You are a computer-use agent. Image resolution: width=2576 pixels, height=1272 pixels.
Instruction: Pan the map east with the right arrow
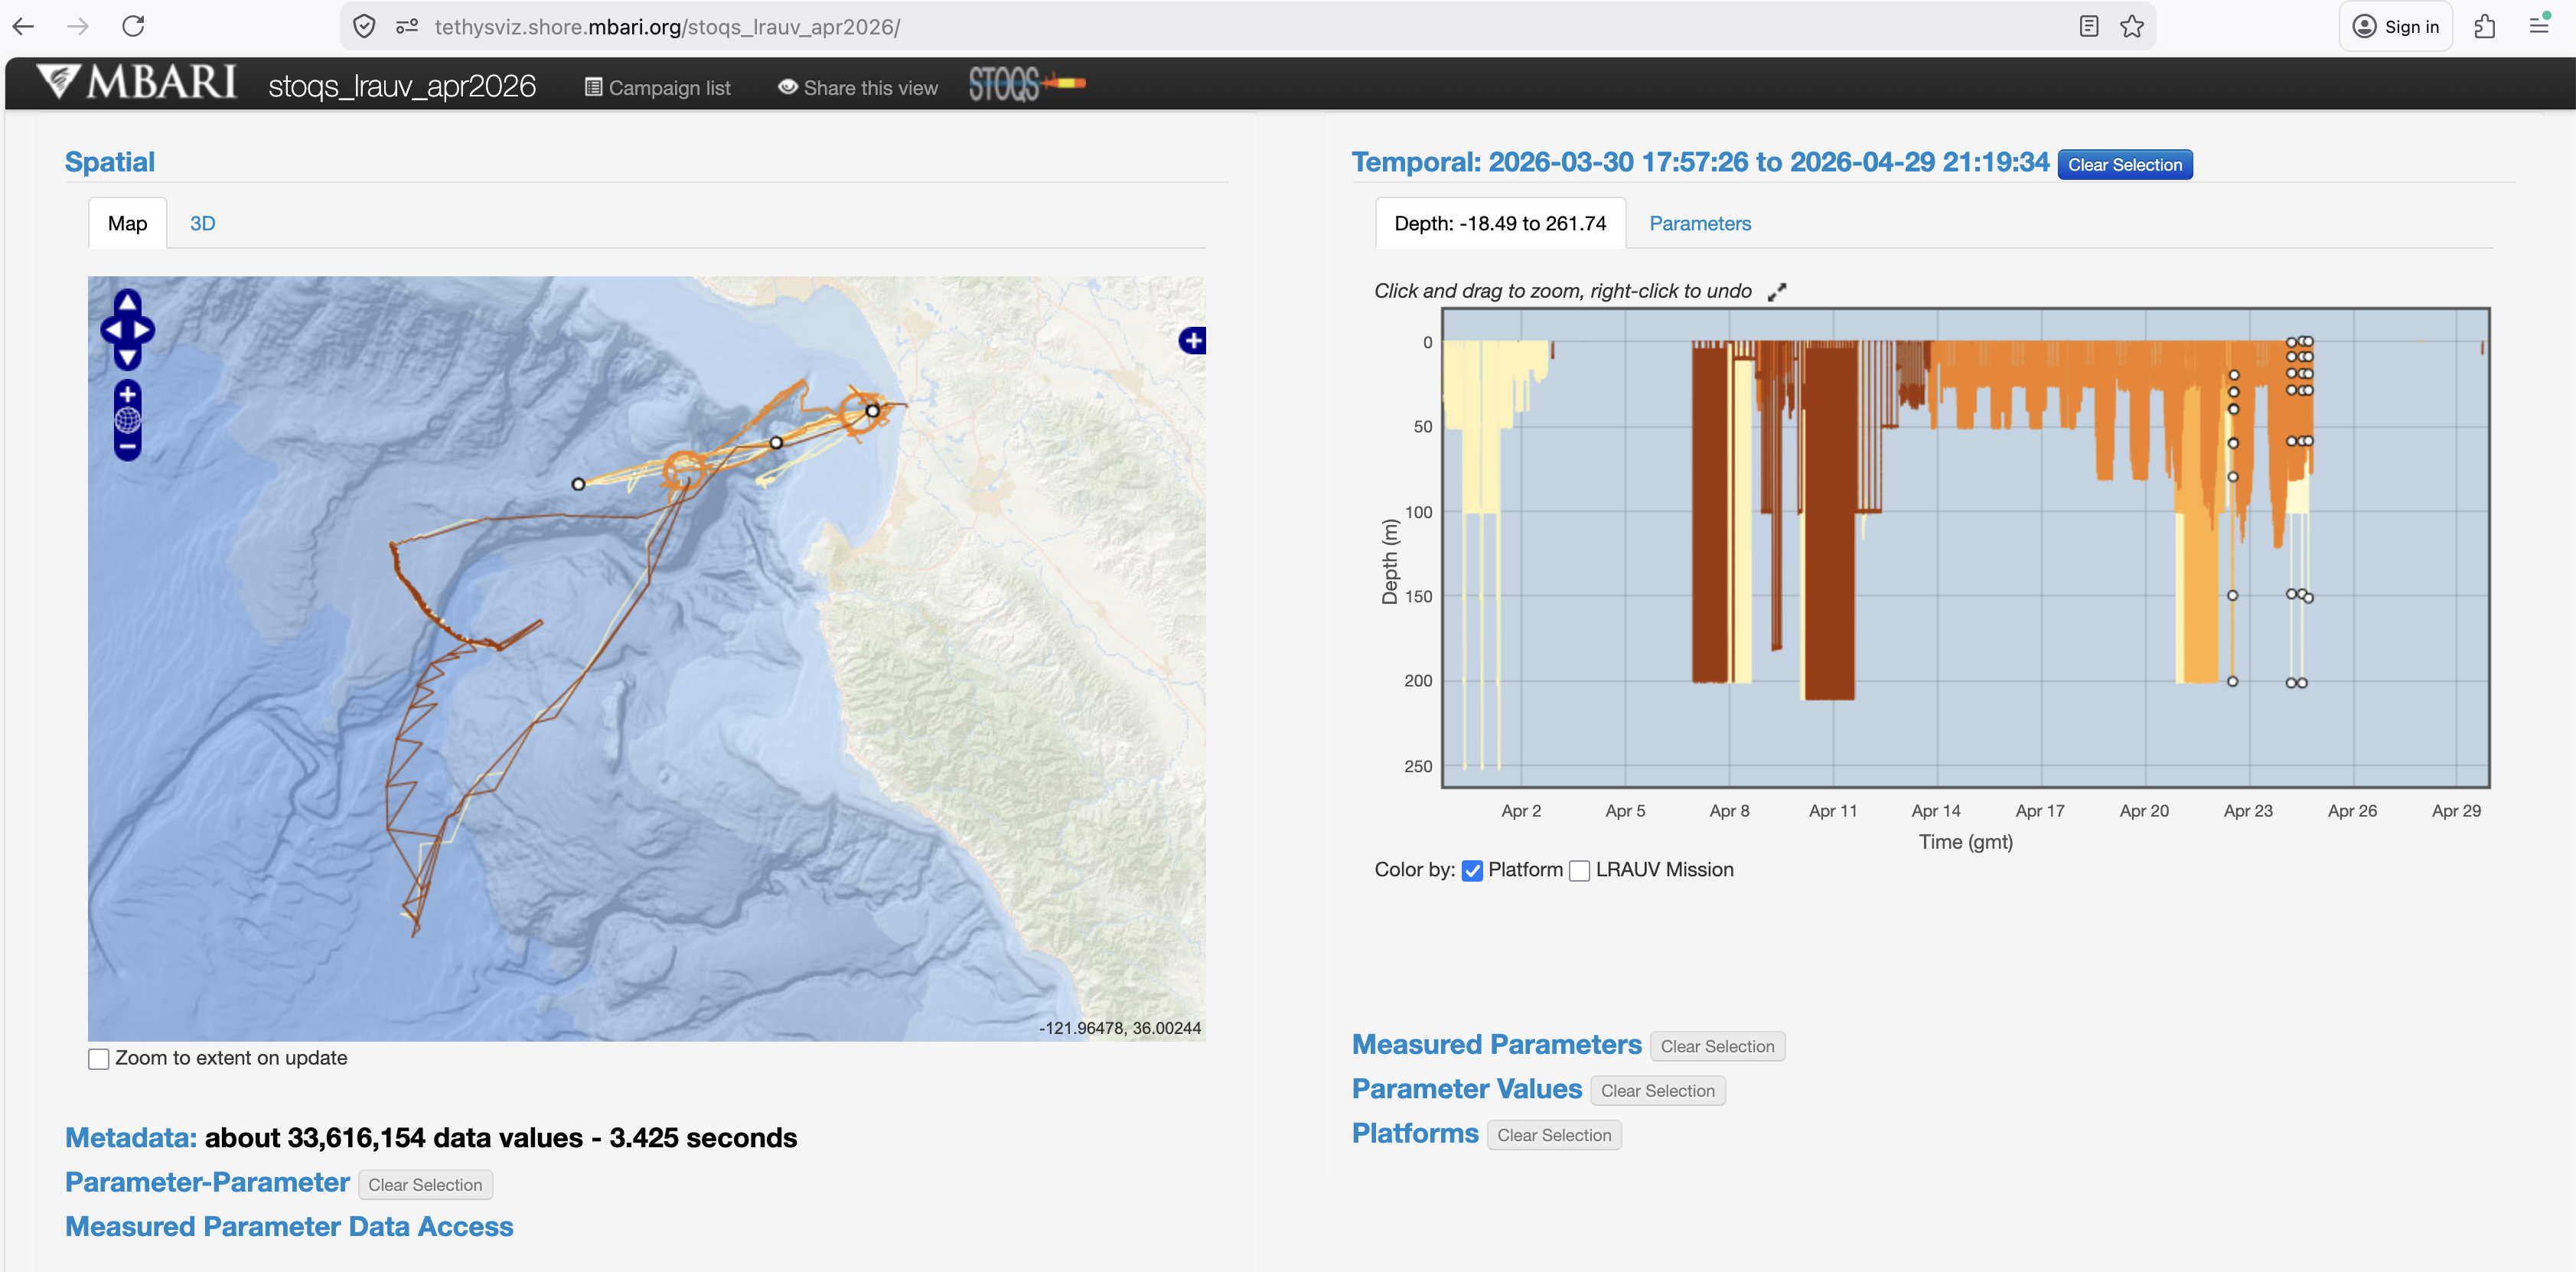pyautogui.click(x=142, y=329)
